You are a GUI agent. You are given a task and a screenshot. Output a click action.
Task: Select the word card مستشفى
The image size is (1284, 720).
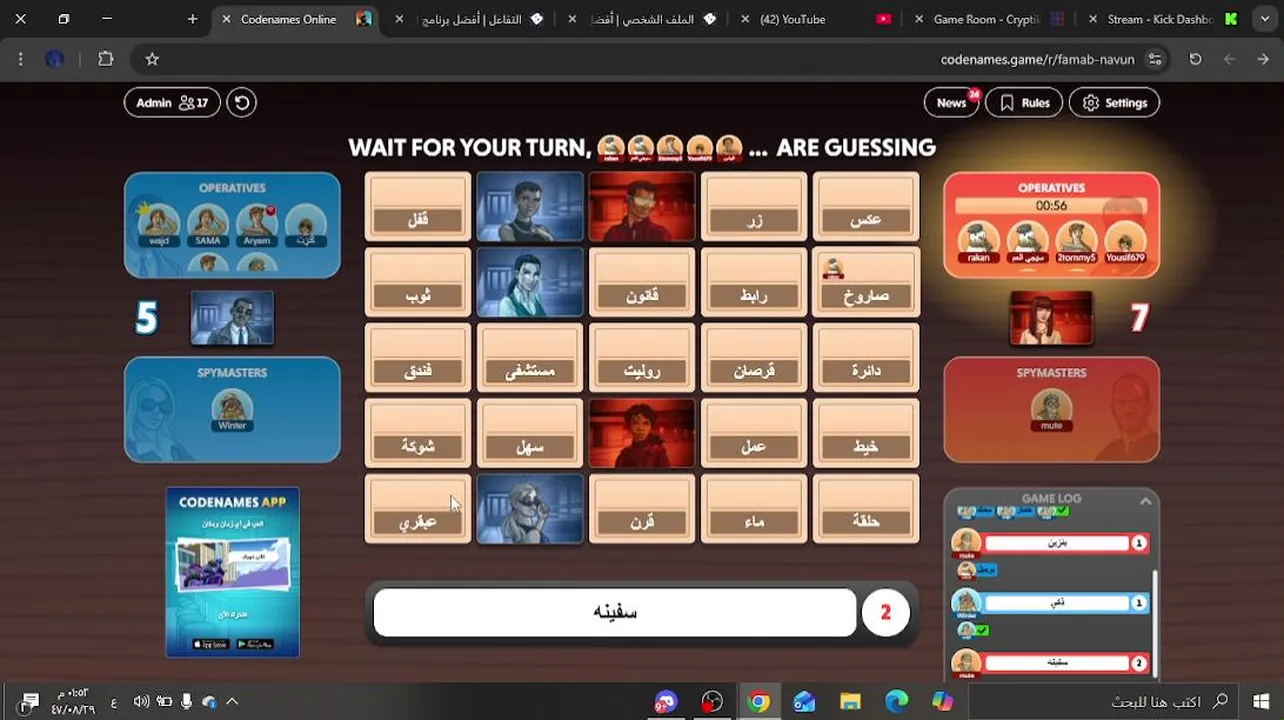coord(530,358)
